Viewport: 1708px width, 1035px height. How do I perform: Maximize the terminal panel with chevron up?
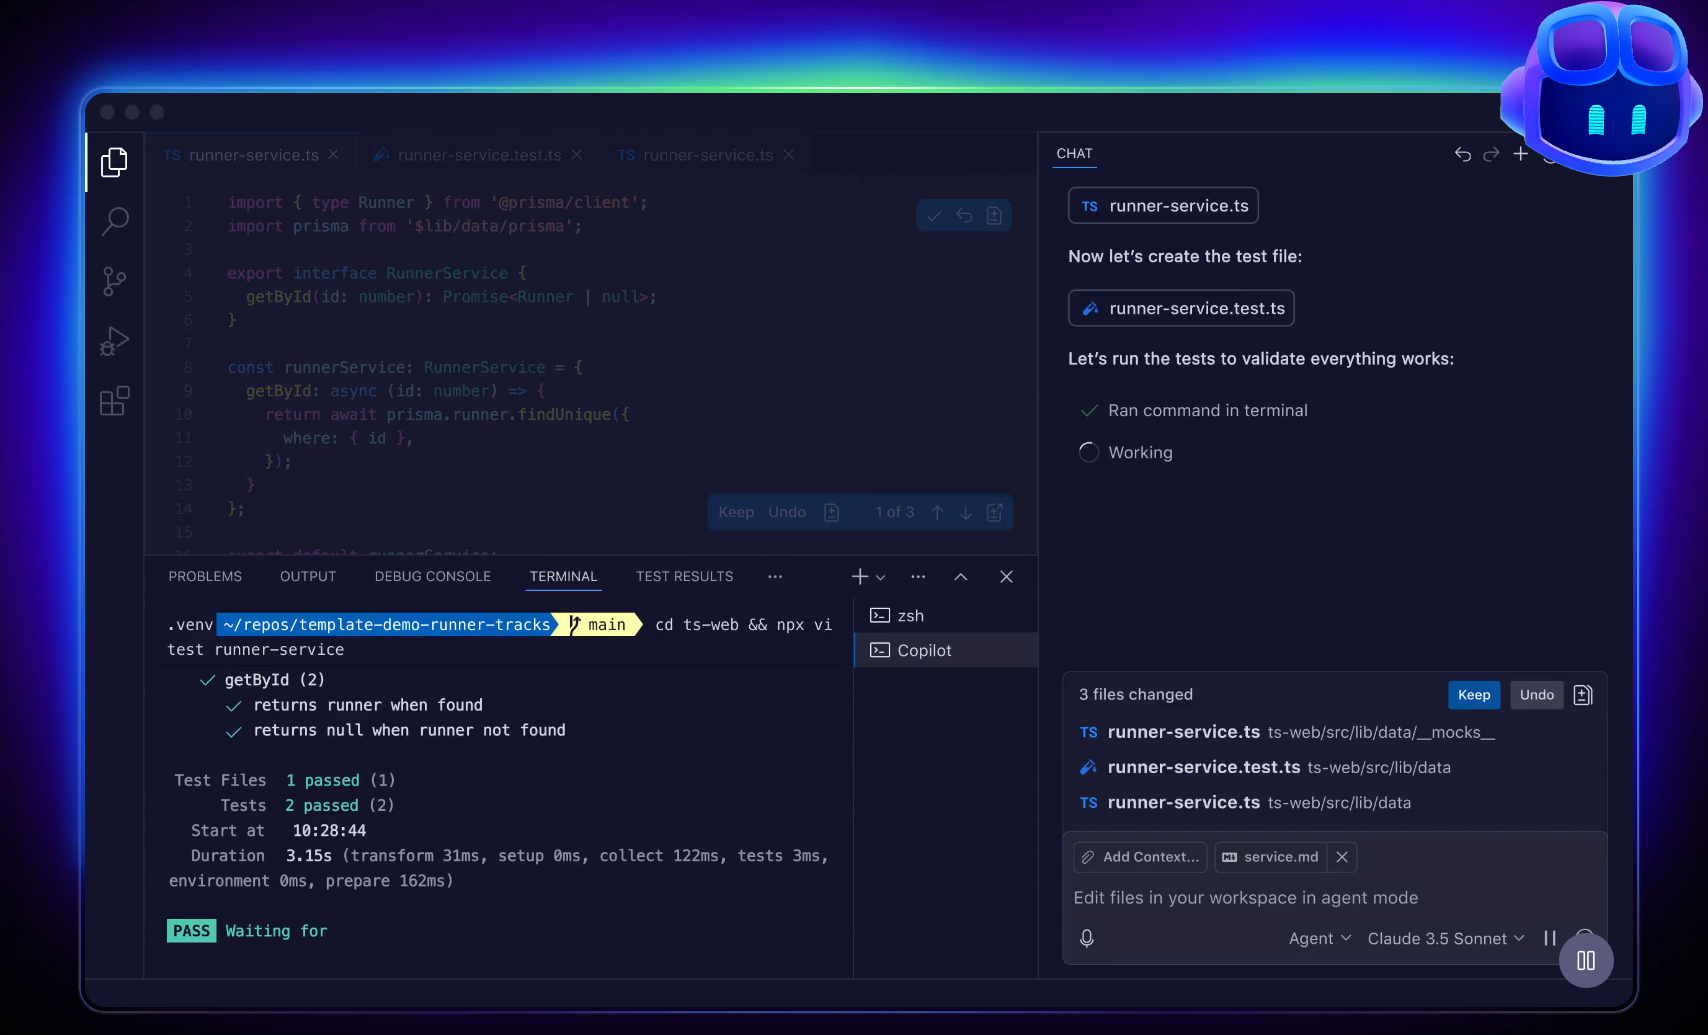point(960,577)
